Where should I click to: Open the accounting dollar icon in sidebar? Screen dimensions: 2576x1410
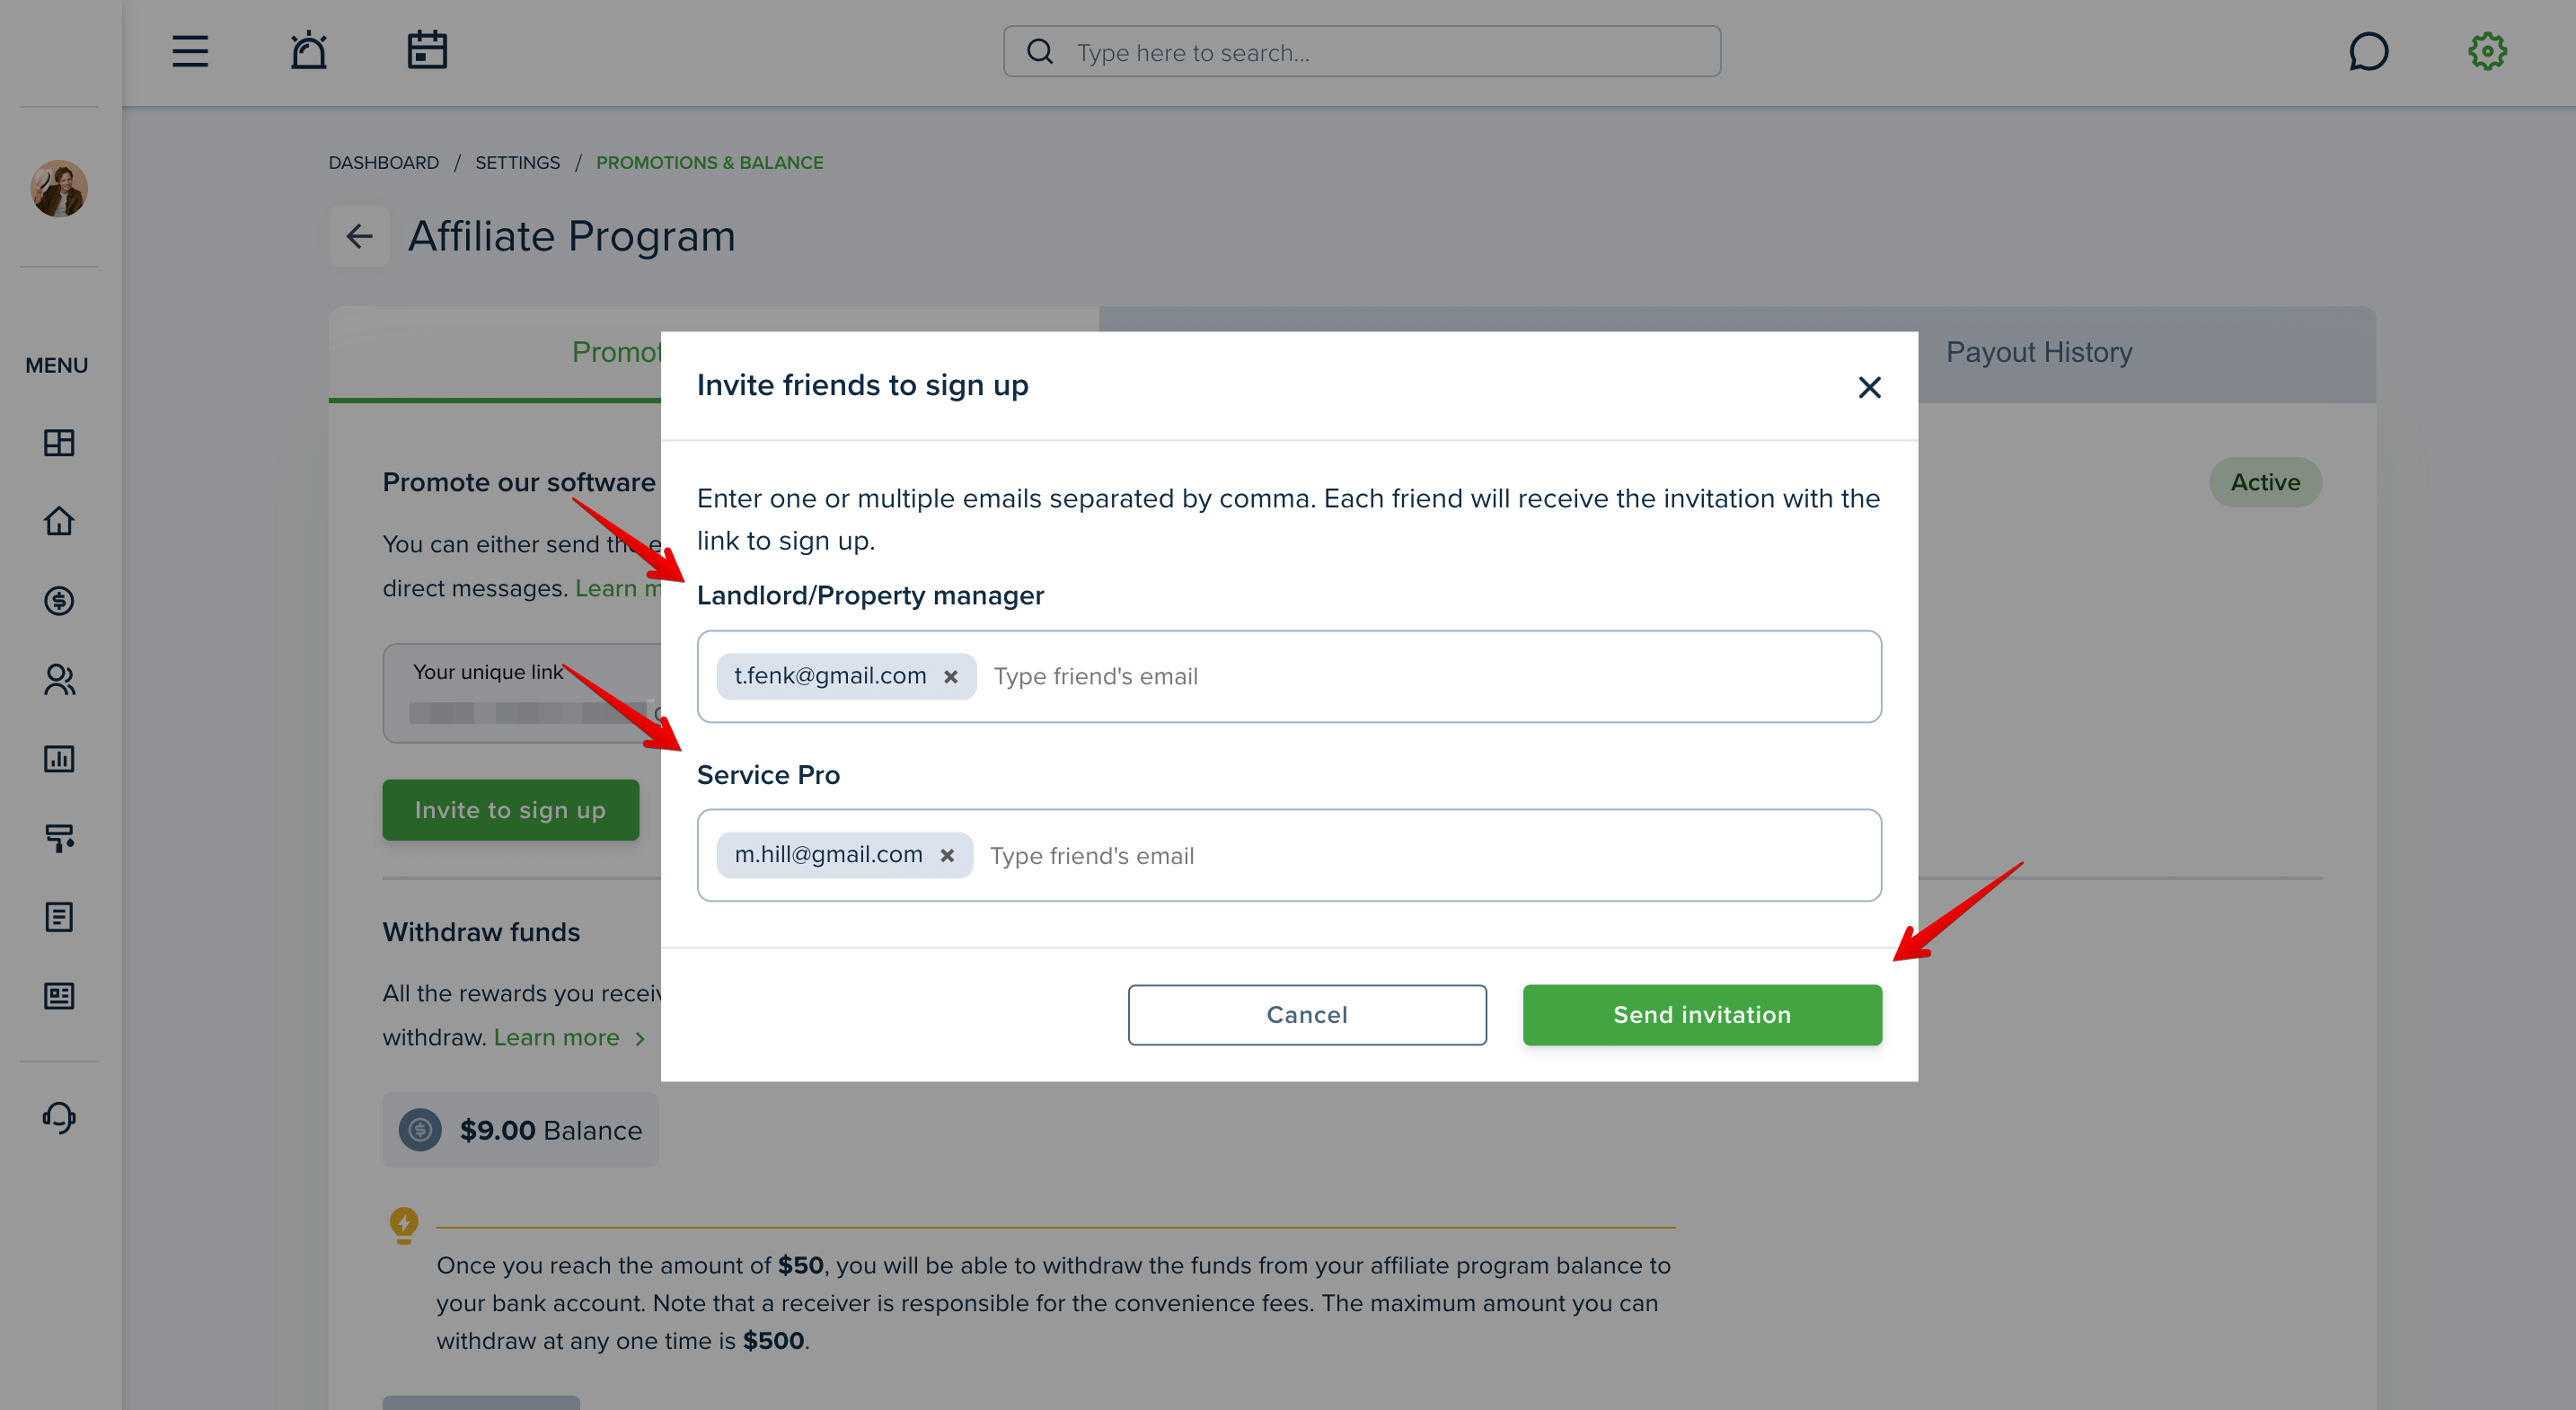point(59,600)
